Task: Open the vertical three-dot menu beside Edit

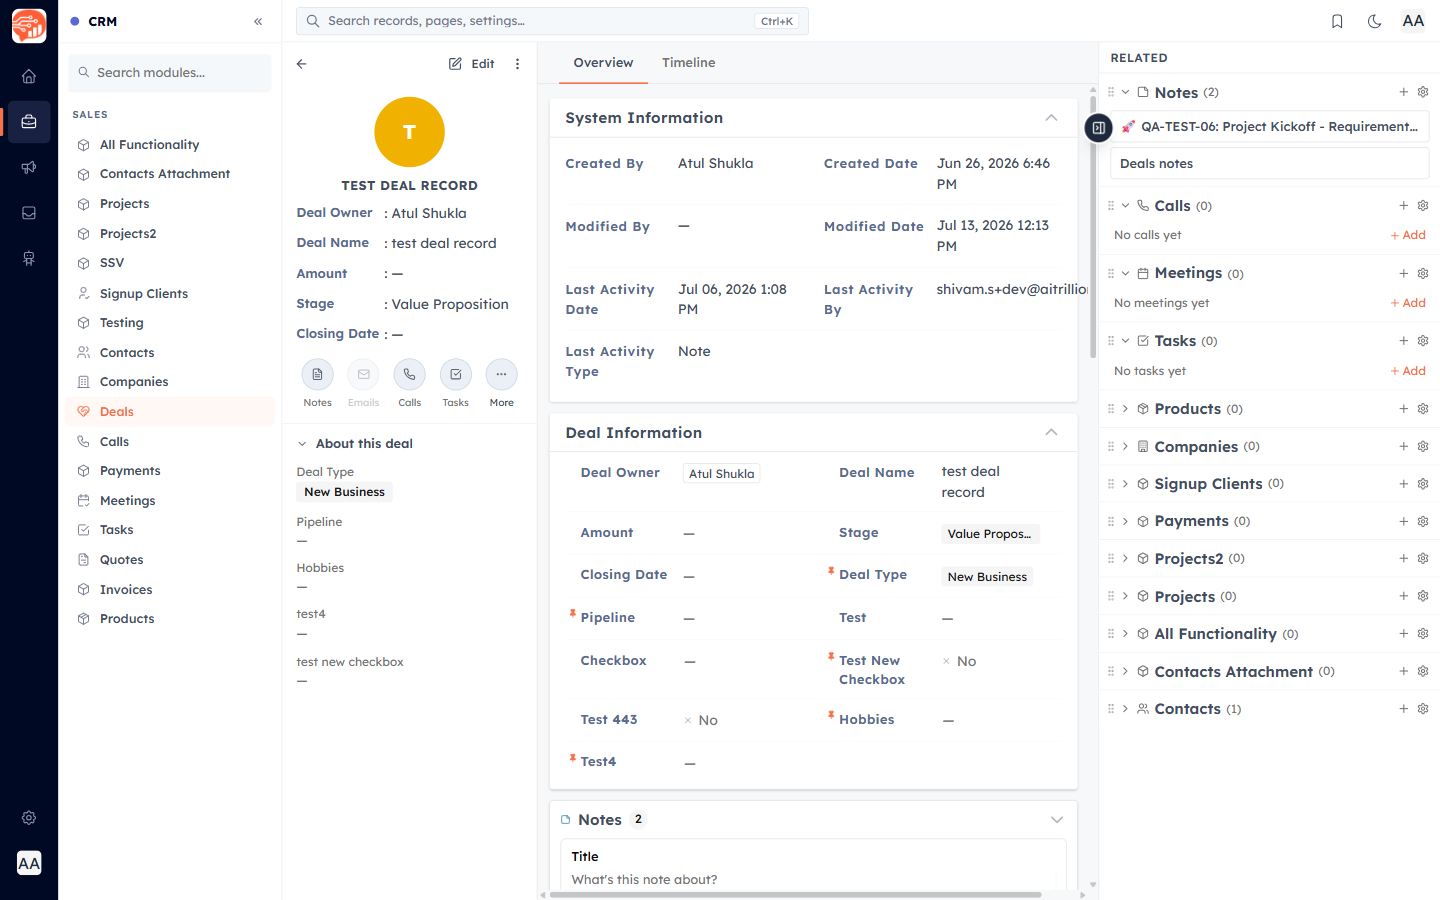Action: (517, 64)
